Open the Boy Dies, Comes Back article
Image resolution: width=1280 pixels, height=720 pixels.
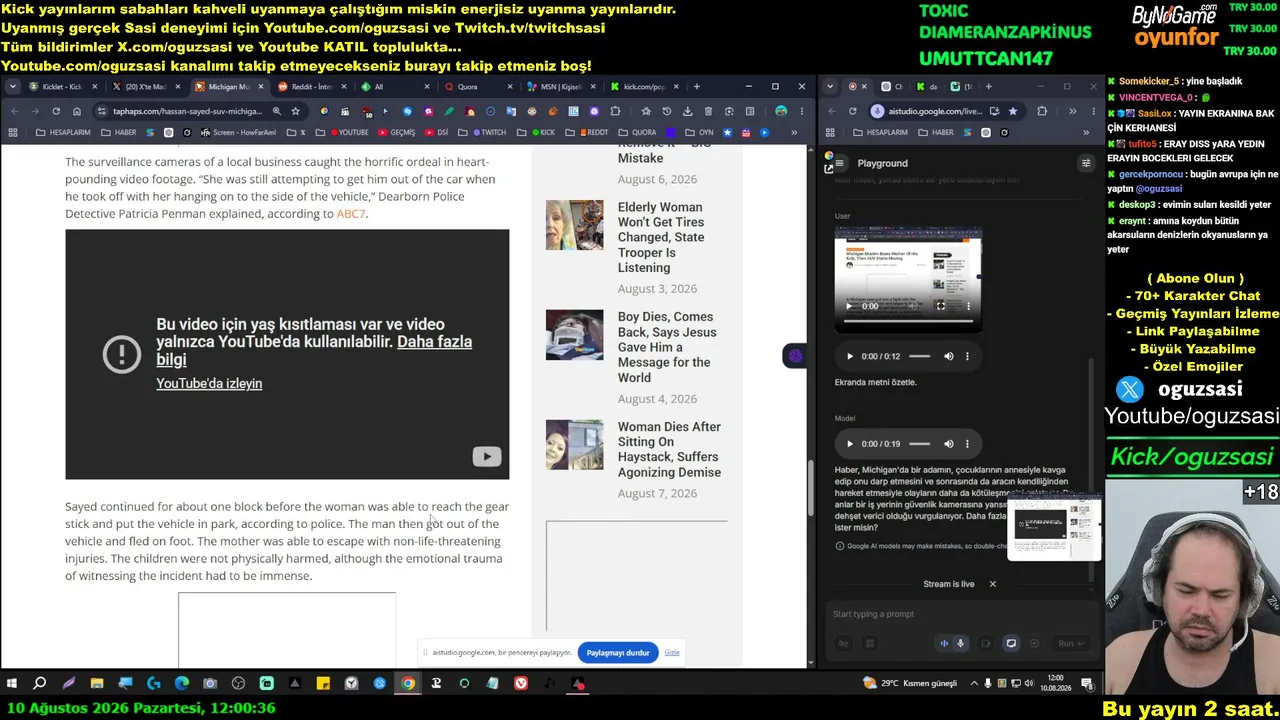(x=667, y=347)
